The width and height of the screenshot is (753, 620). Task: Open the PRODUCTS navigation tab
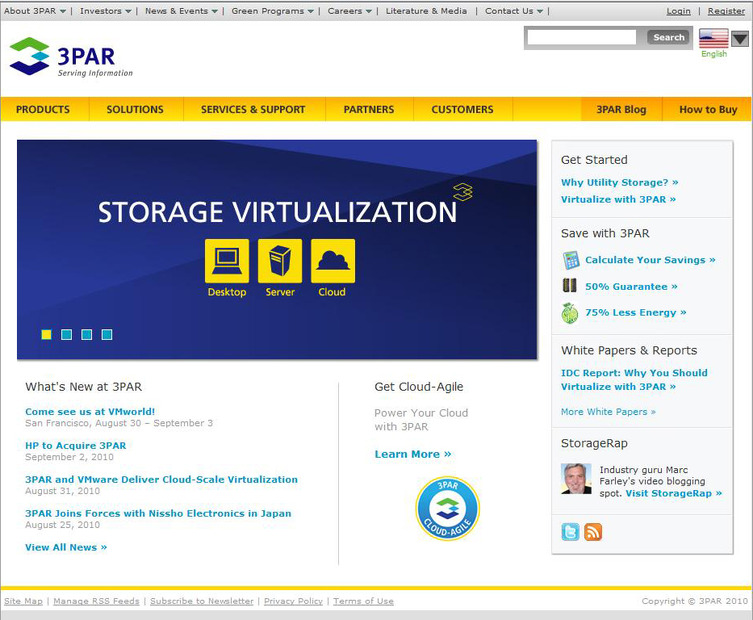[x=43, y=109]
